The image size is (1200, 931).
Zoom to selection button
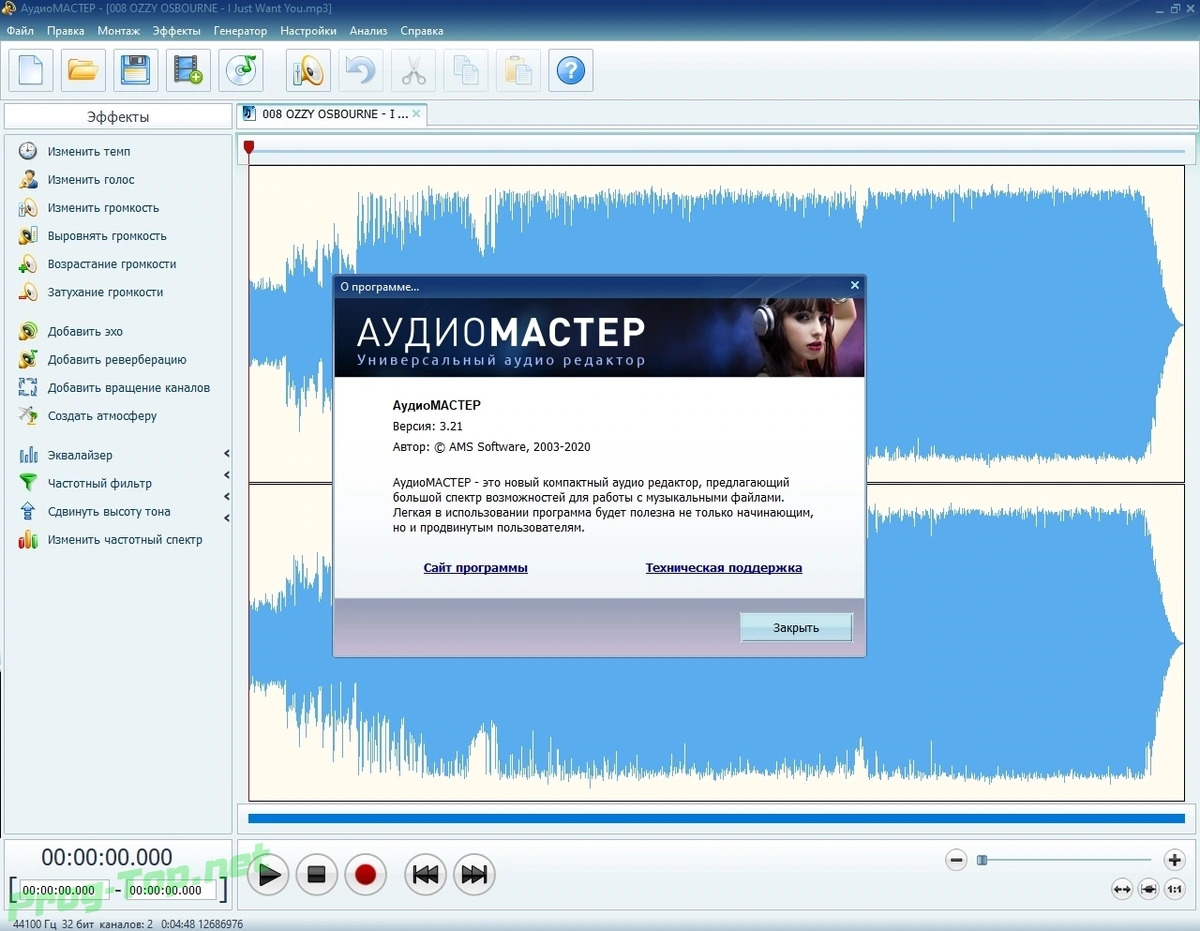click(1148, 889)
